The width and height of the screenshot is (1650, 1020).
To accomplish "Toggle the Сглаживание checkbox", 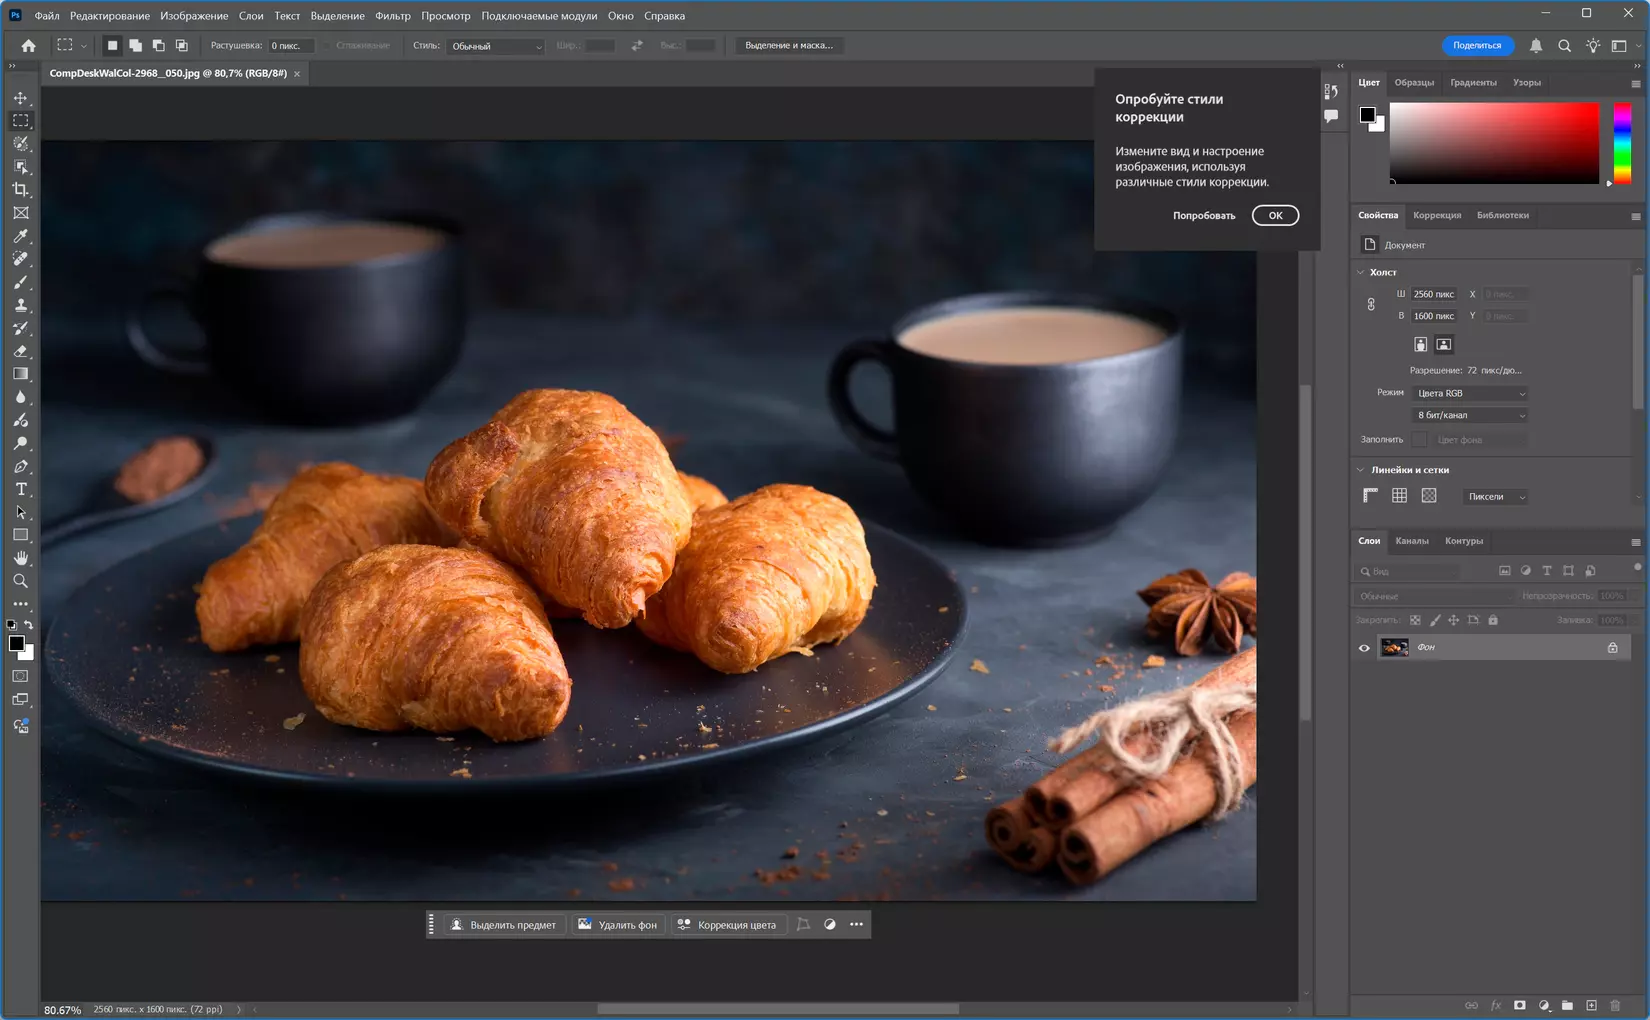I will [x=327, y=46].
